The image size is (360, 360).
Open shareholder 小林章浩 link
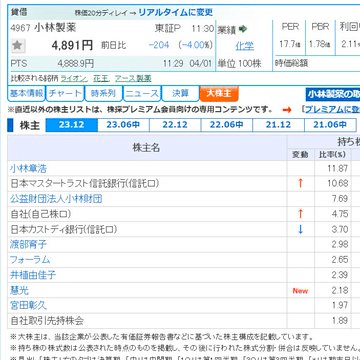click(29, 168)
